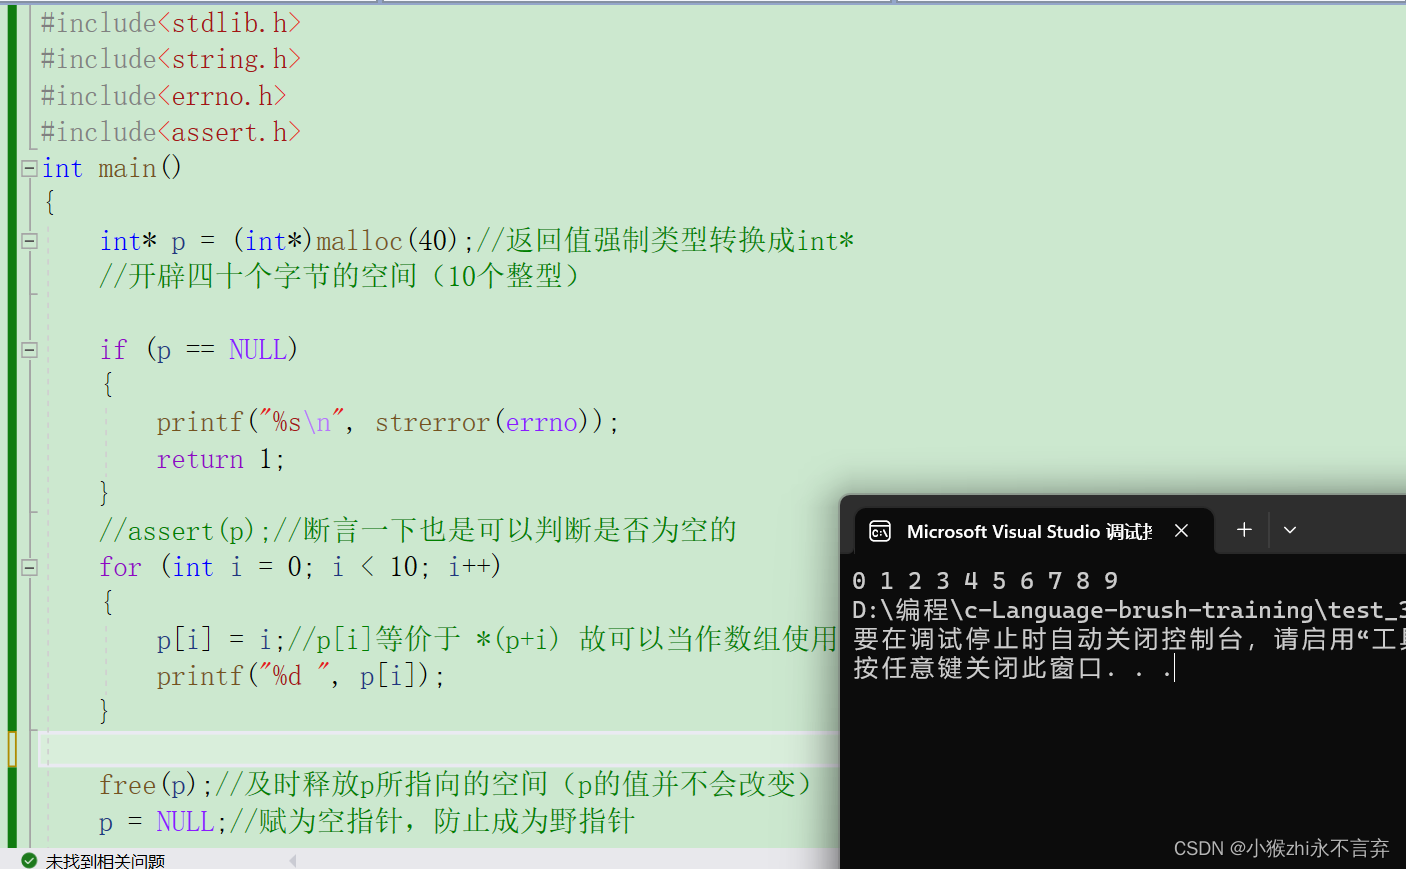Click the 'free(p);' statement
Viewport: 1406px width, 869px height.
[x=156, y=785]
